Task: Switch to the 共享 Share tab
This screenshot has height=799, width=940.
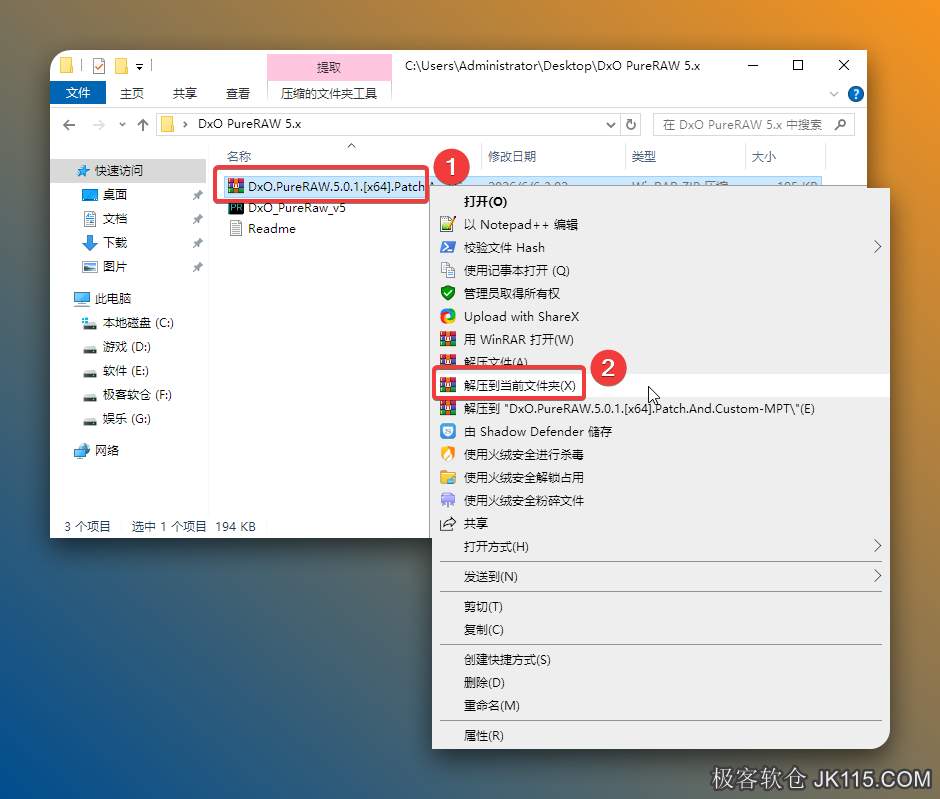Action: click(x=185, y=94)
